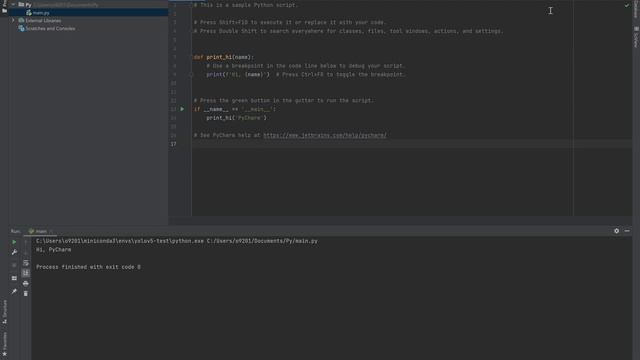Toggle scroll to end in Run console
Image resolution: width=640 pixels, height=360 pixels.
coord(26,273)
